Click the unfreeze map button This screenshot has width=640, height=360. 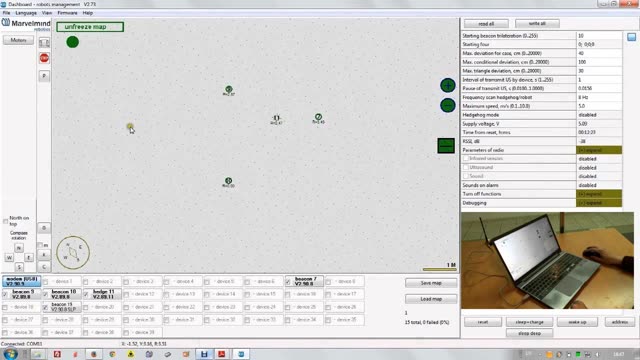(x=90, y=27)
